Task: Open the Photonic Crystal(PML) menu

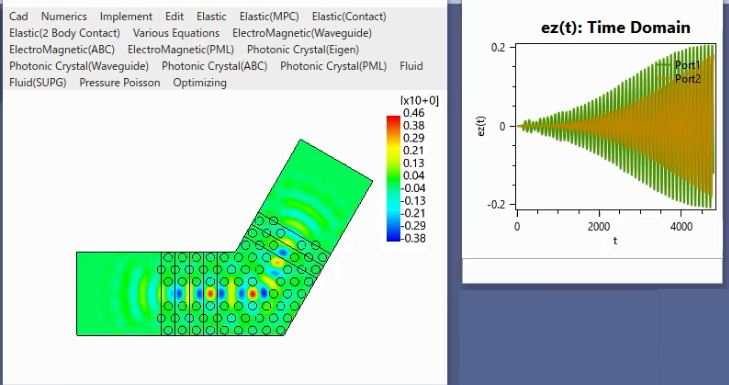Action: coord(333,66)
